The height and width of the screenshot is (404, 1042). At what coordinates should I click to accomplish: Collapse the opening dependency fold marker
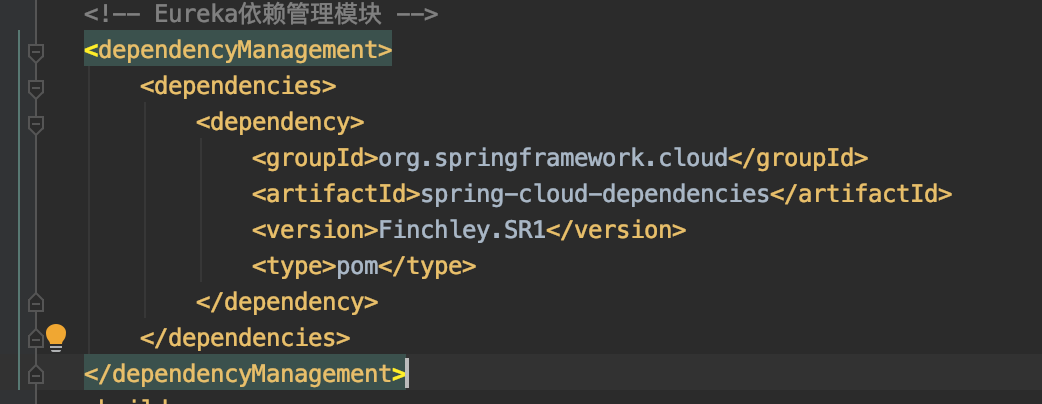coord(36,124)
